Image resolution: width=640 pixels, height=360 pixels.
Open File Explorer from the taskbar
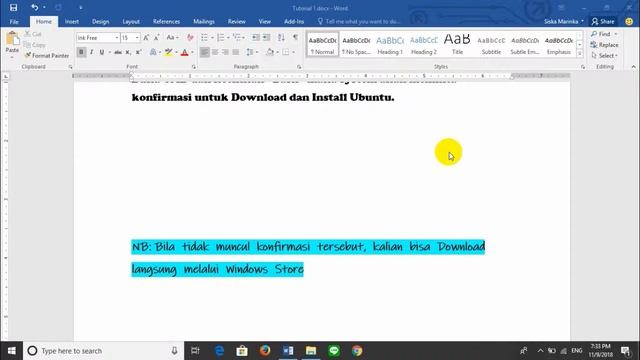[311, 351]
